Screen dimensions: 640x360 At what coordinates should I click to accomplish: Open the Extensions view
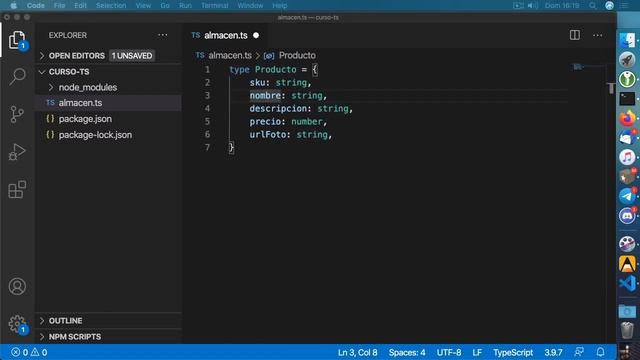[x=17, y=189]
